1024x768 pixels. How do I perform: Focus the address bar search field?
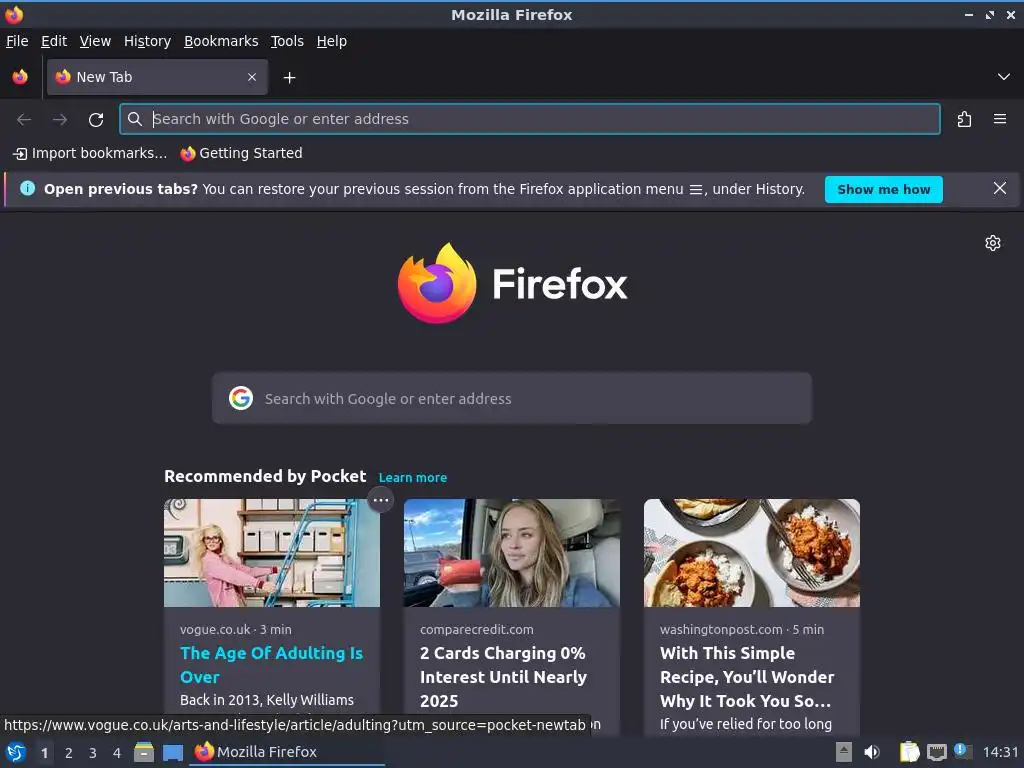(530, 119)
